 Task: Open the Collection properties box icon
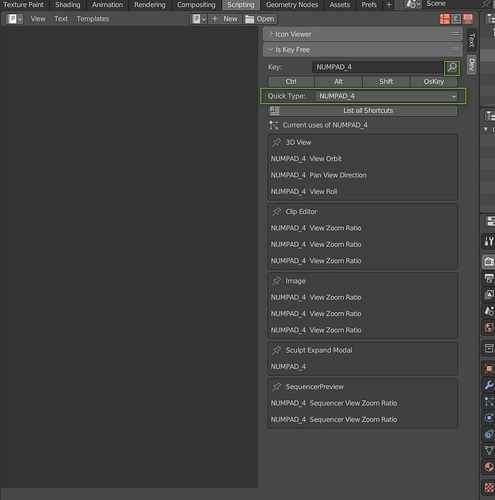(x=489, y=348)
